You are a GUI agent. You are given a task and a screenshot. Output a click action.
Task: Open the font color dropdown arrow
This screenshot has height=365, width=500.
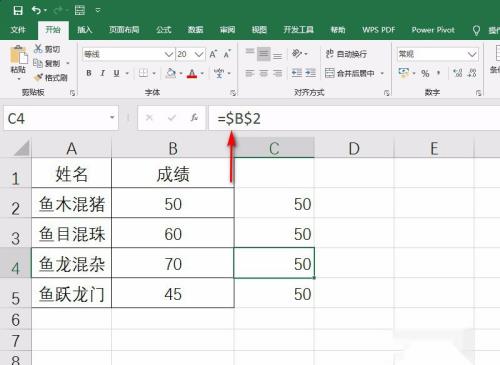point(202,73)
